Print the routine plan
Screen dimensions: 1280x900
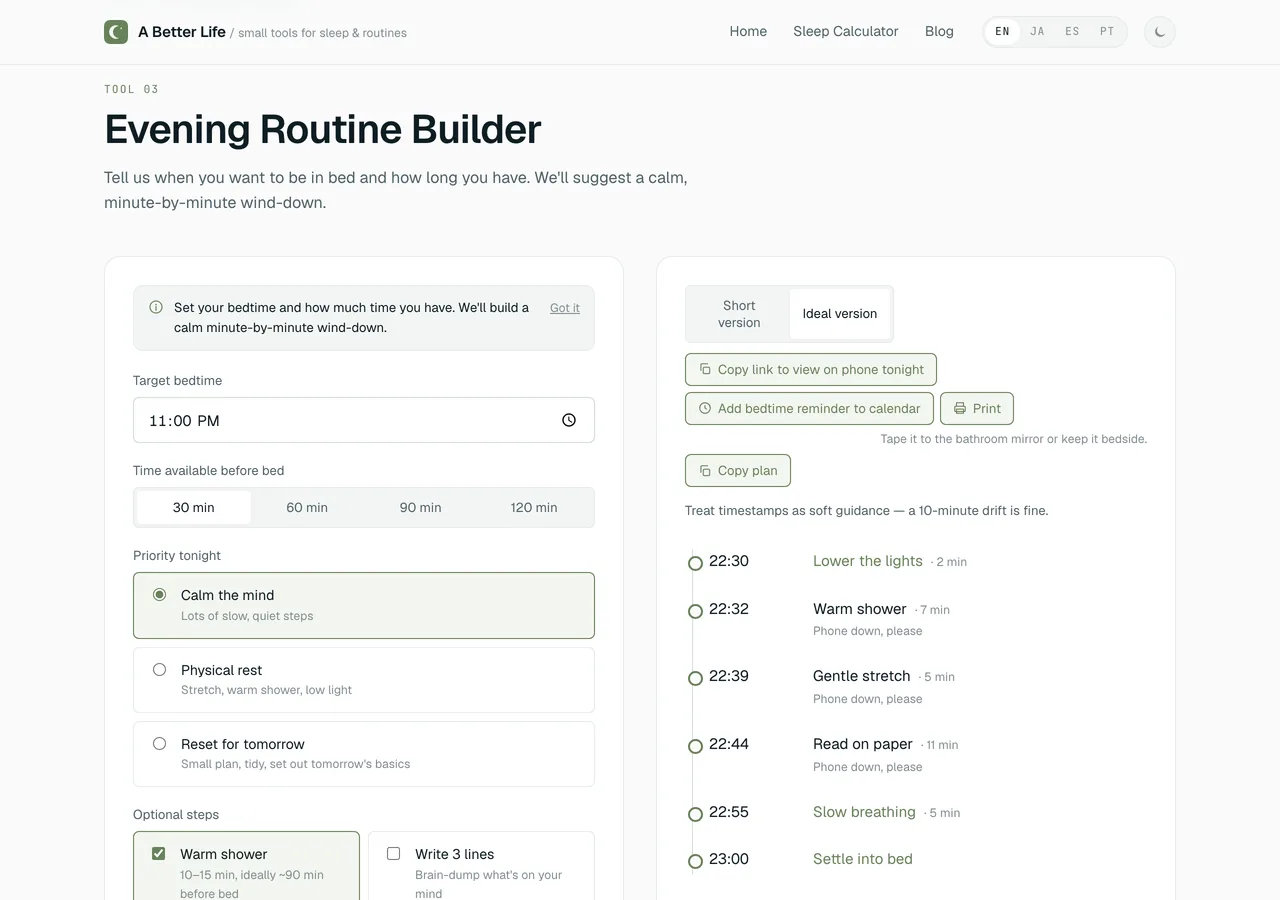977,408
